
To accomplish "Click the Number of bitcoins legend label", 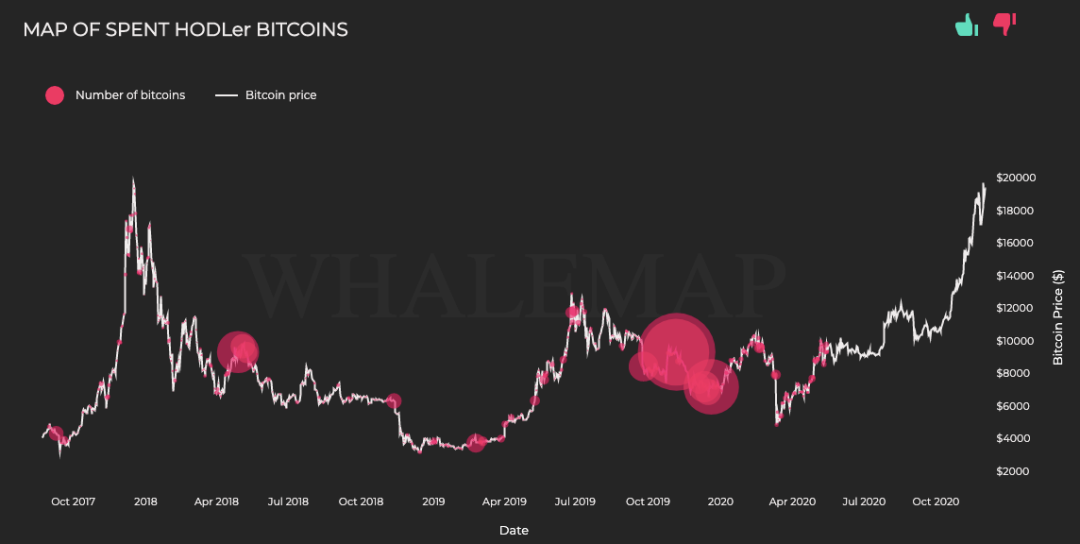I will [x=130, y=95].
